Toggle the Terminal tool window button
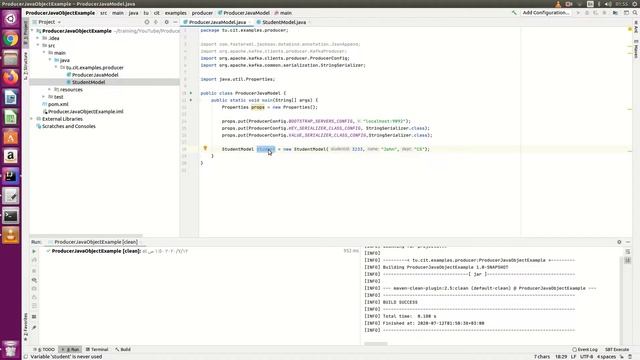The width and height of the screenshot is (640, 360). pos(97,349)
